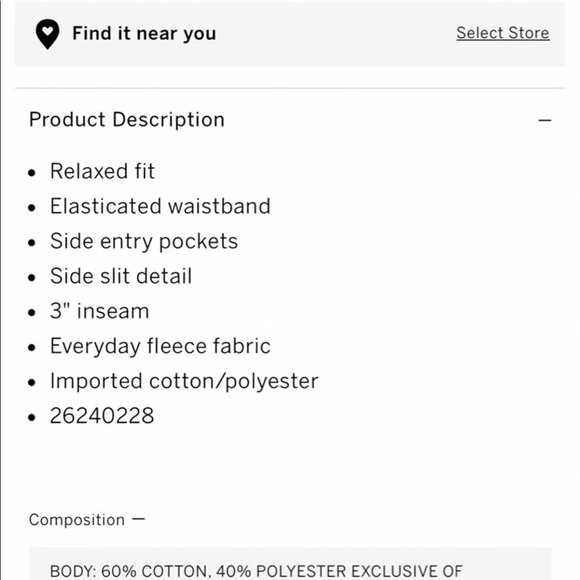The height and width of the screenshot is (580, 580).
Task: Select the Elasticated waistband bullet item
Action: click(160, 206)
